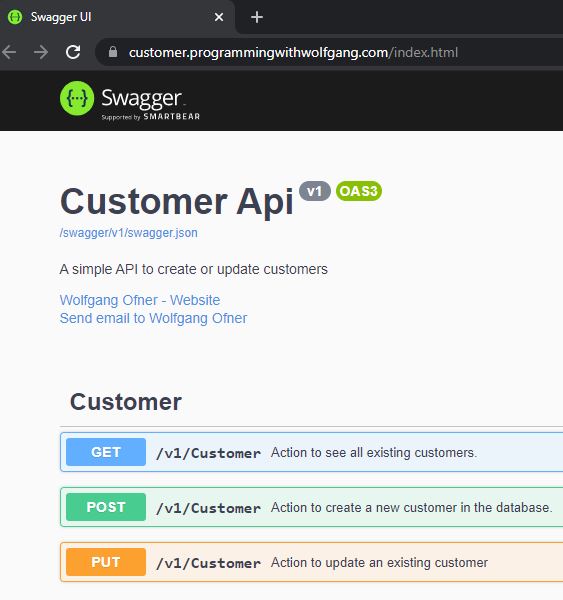Open a new browser tab
The height and width of the screenshot is (600, 563).
coord(256,17)
